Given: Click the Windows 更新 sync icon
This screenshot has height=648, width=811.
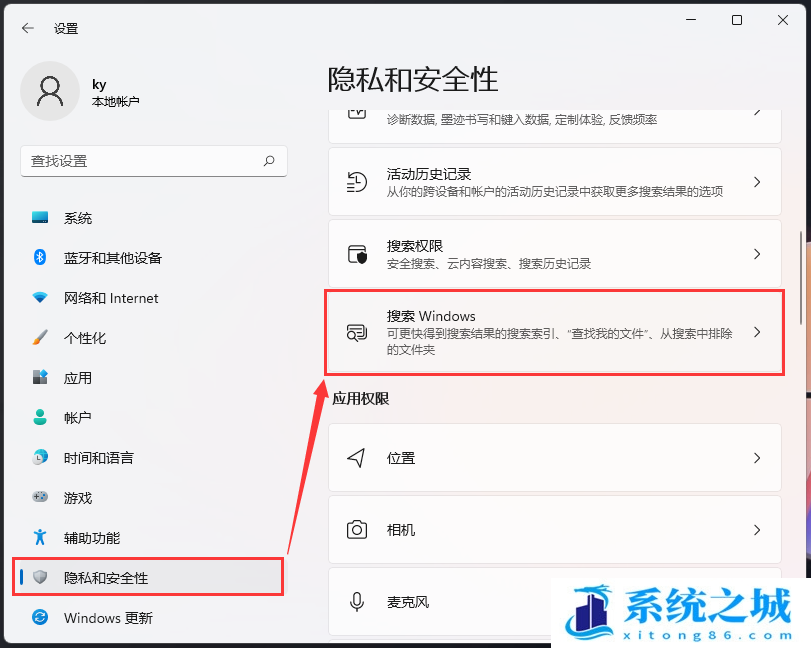Looking at the screenshot, I should pyautogui.click(x=40, y=617).
